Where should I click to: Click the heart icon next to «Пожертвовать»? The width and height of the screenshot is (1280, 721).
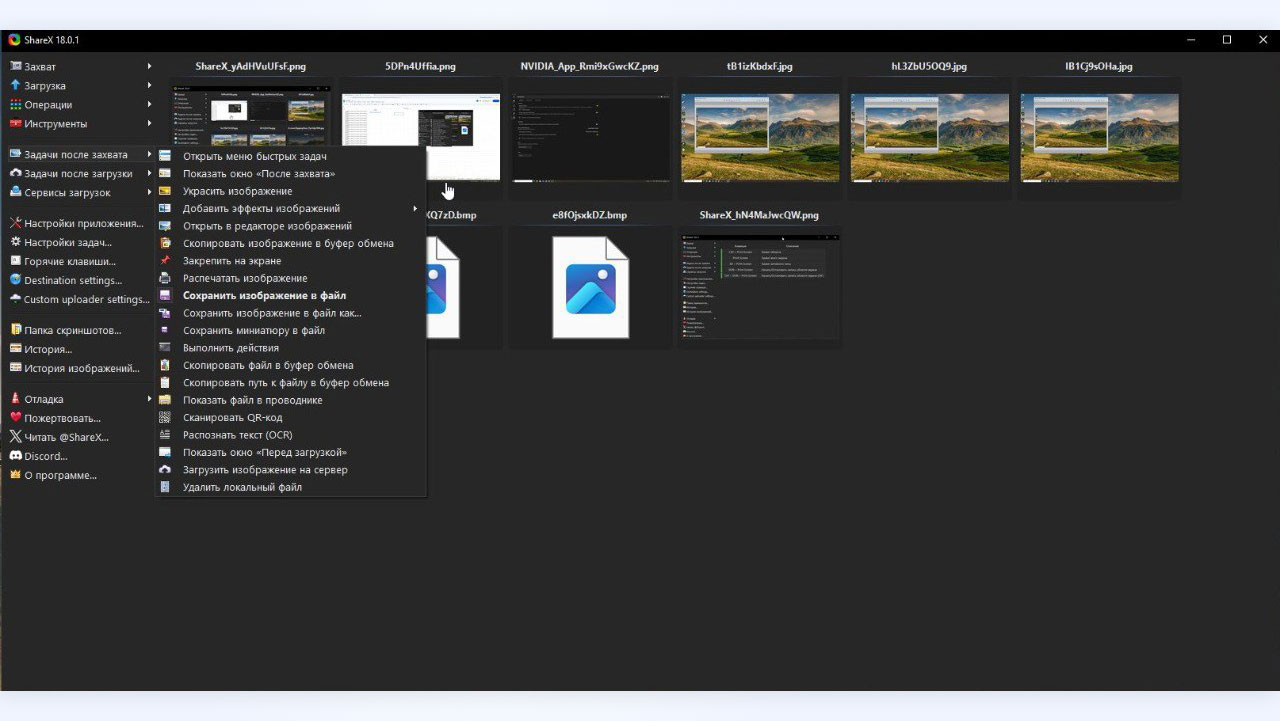tap(15, 418)
